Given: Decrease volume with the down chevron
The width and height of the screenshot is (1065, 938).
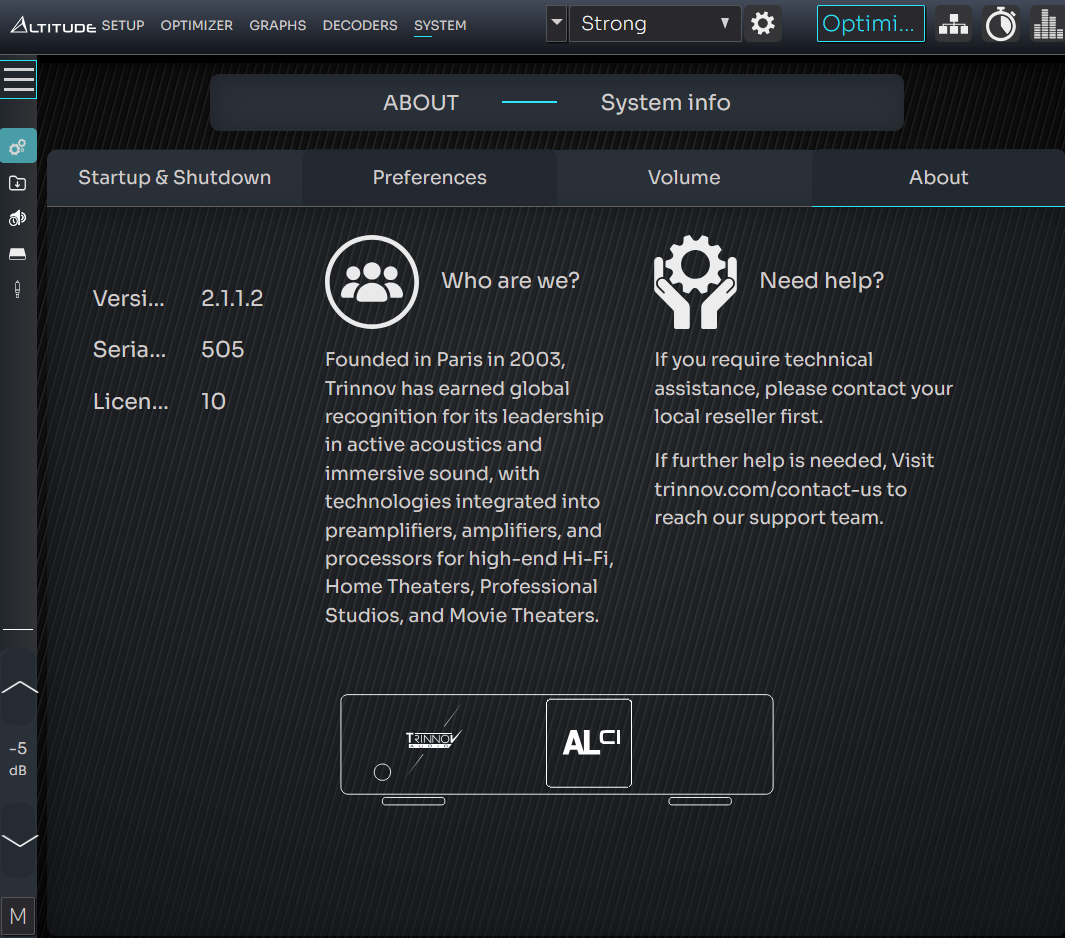Looking at the screenshot, I should point(19,840).
